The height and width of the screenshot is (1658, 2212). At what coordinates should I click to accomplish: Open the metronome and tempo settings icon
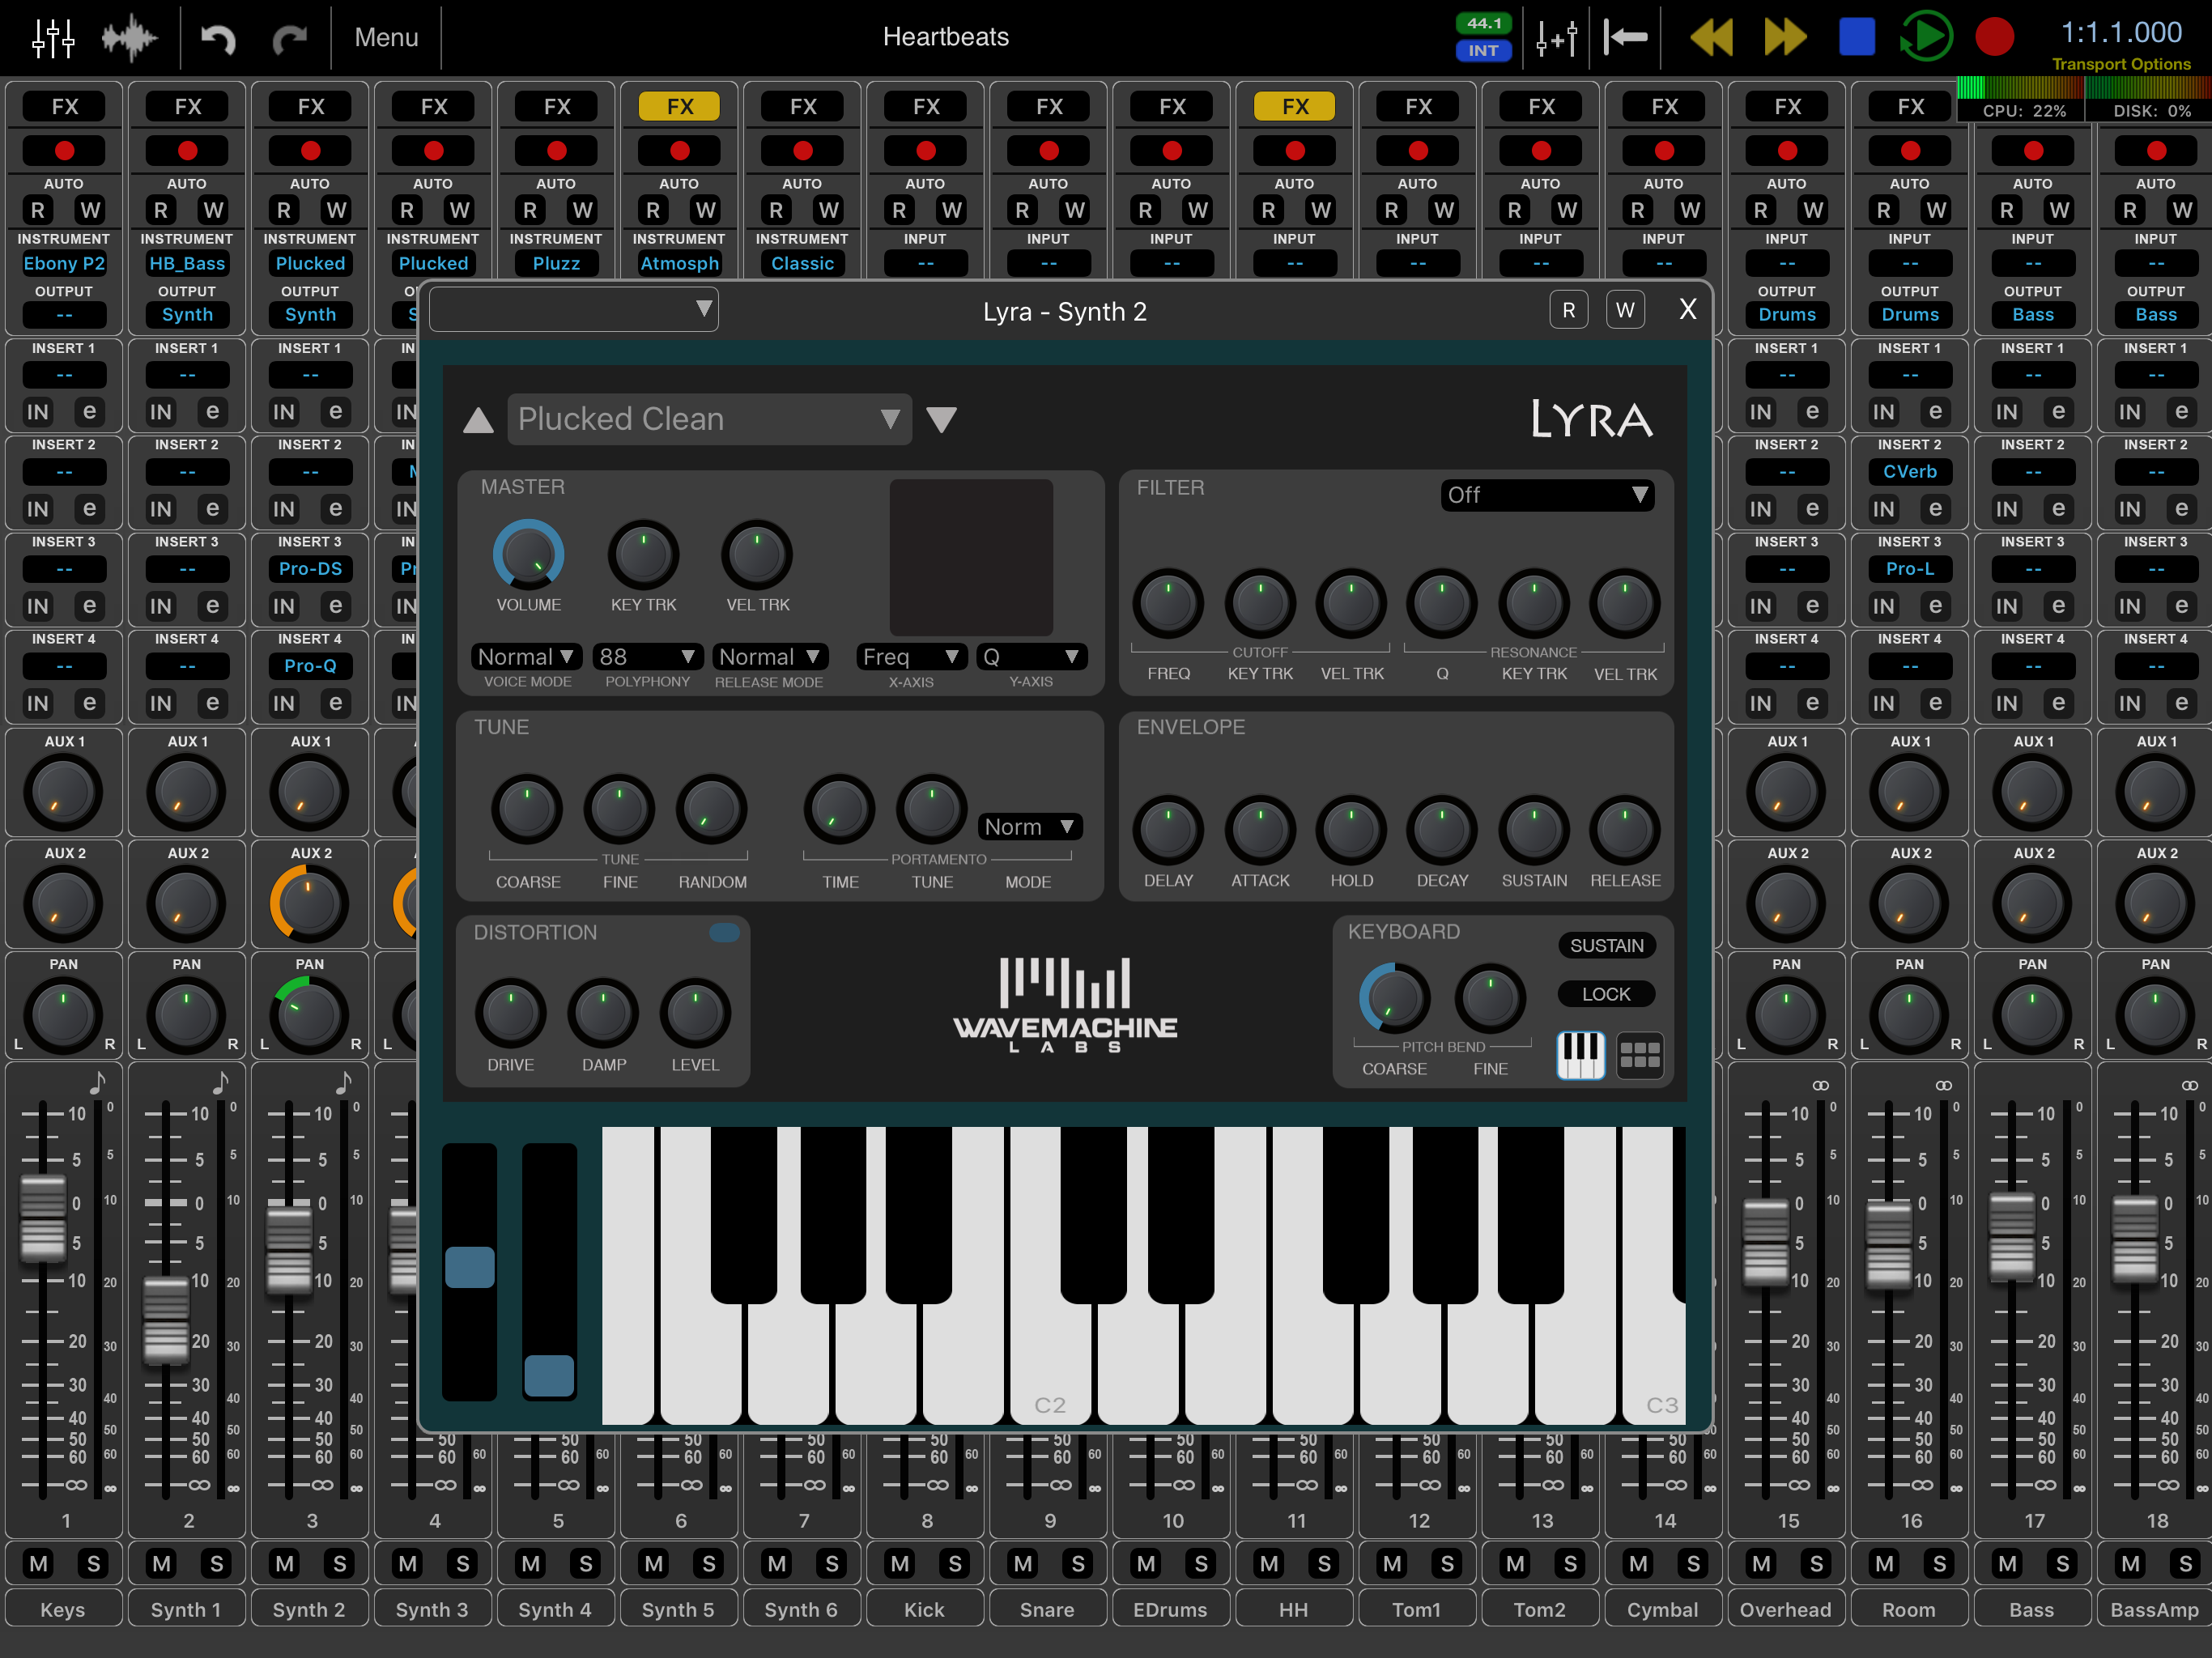[x=1556, y=38]
